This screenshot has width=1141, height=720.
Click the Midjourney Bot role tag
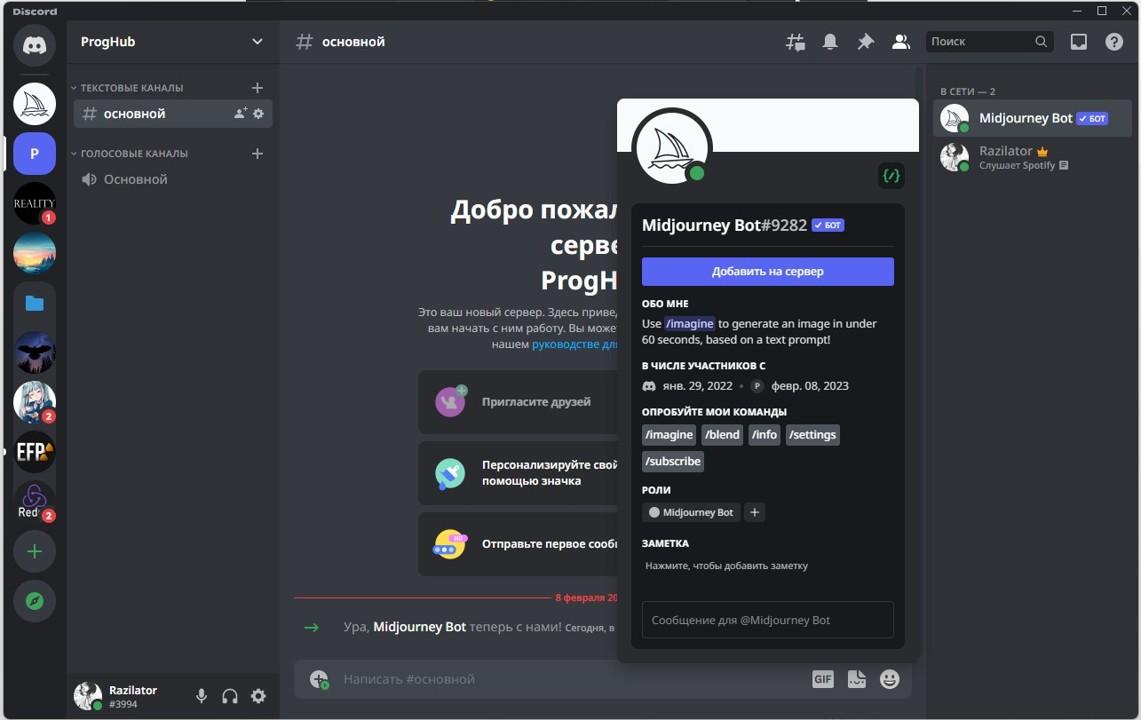[691, 513]
